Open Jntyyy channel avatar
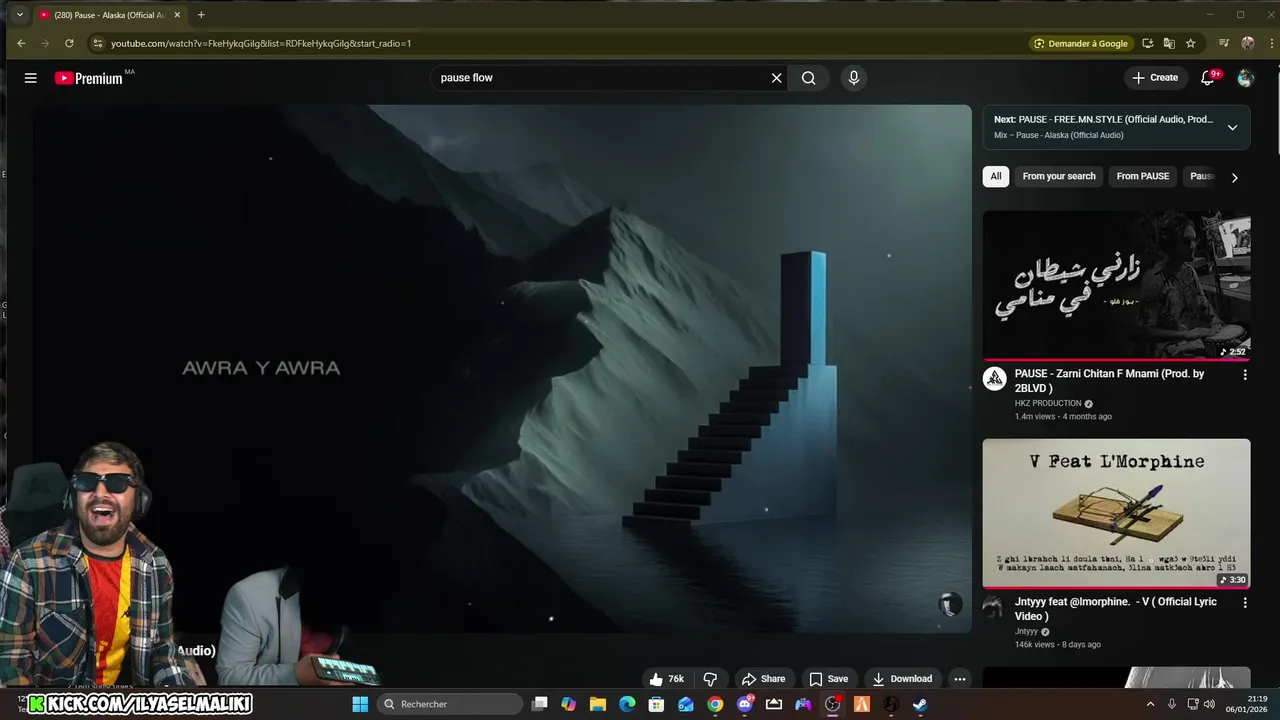This screenshot has height=720, width=1280. pyautogui.click(x=993, y=607)
